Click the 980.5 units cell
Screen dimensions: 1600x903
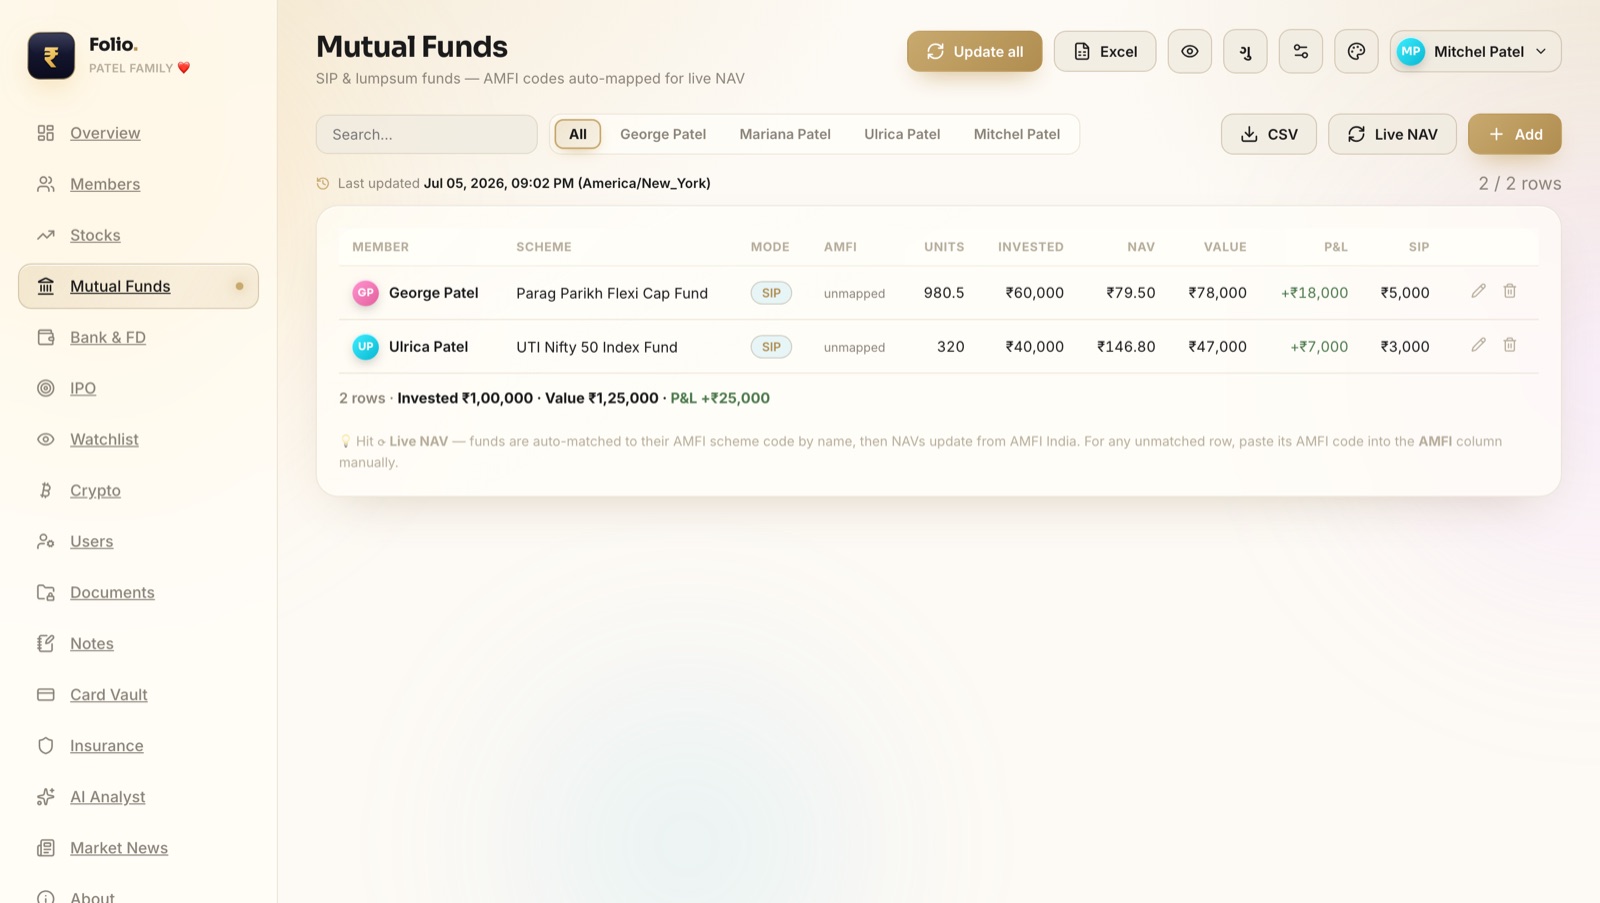pos(944,293)
